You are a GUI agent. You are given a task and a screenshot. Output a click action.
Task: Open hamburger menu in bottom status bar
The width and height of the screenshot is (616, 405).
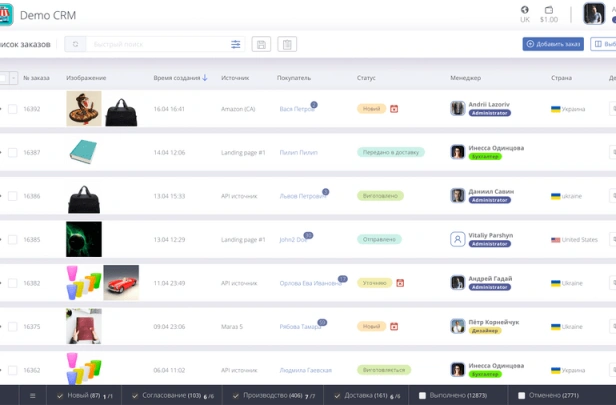pos(32,395)
